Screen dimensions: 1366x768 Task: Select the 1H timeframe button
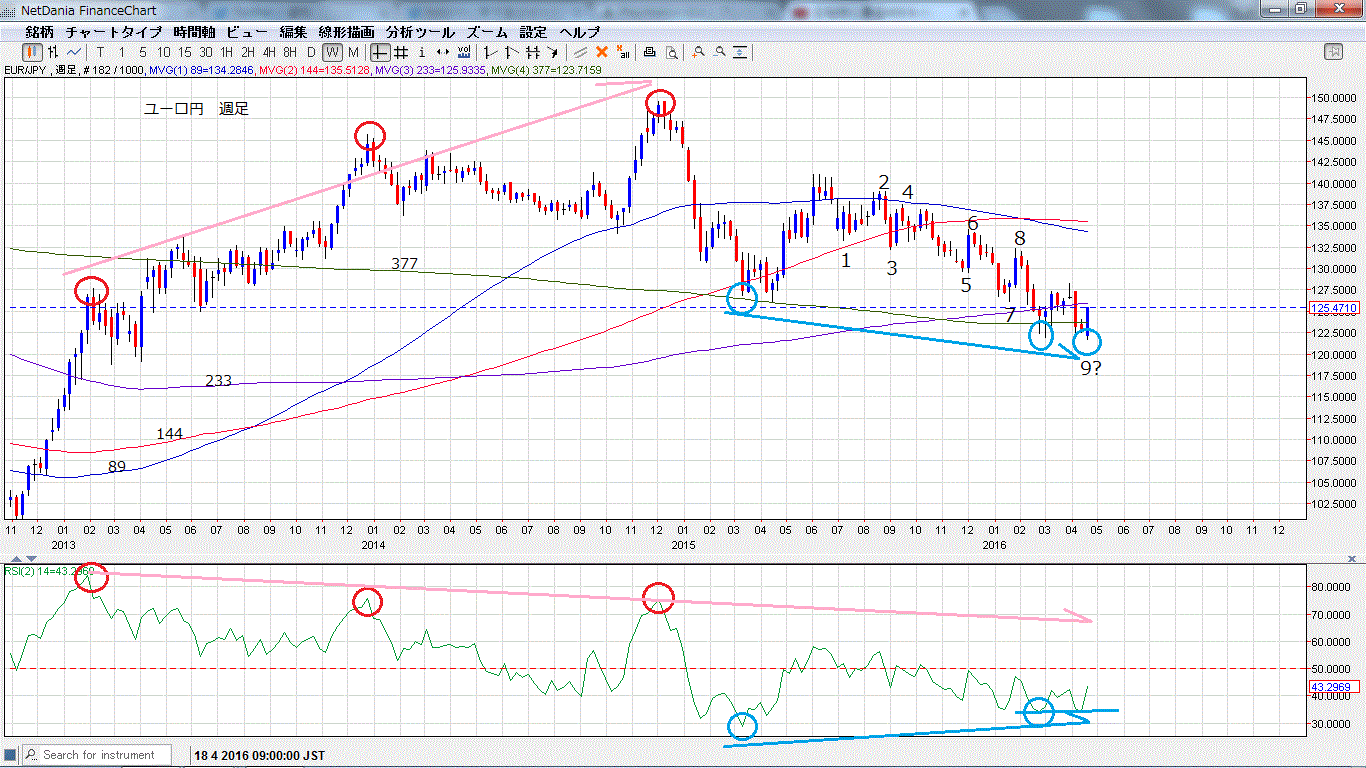tap(226, 51)
